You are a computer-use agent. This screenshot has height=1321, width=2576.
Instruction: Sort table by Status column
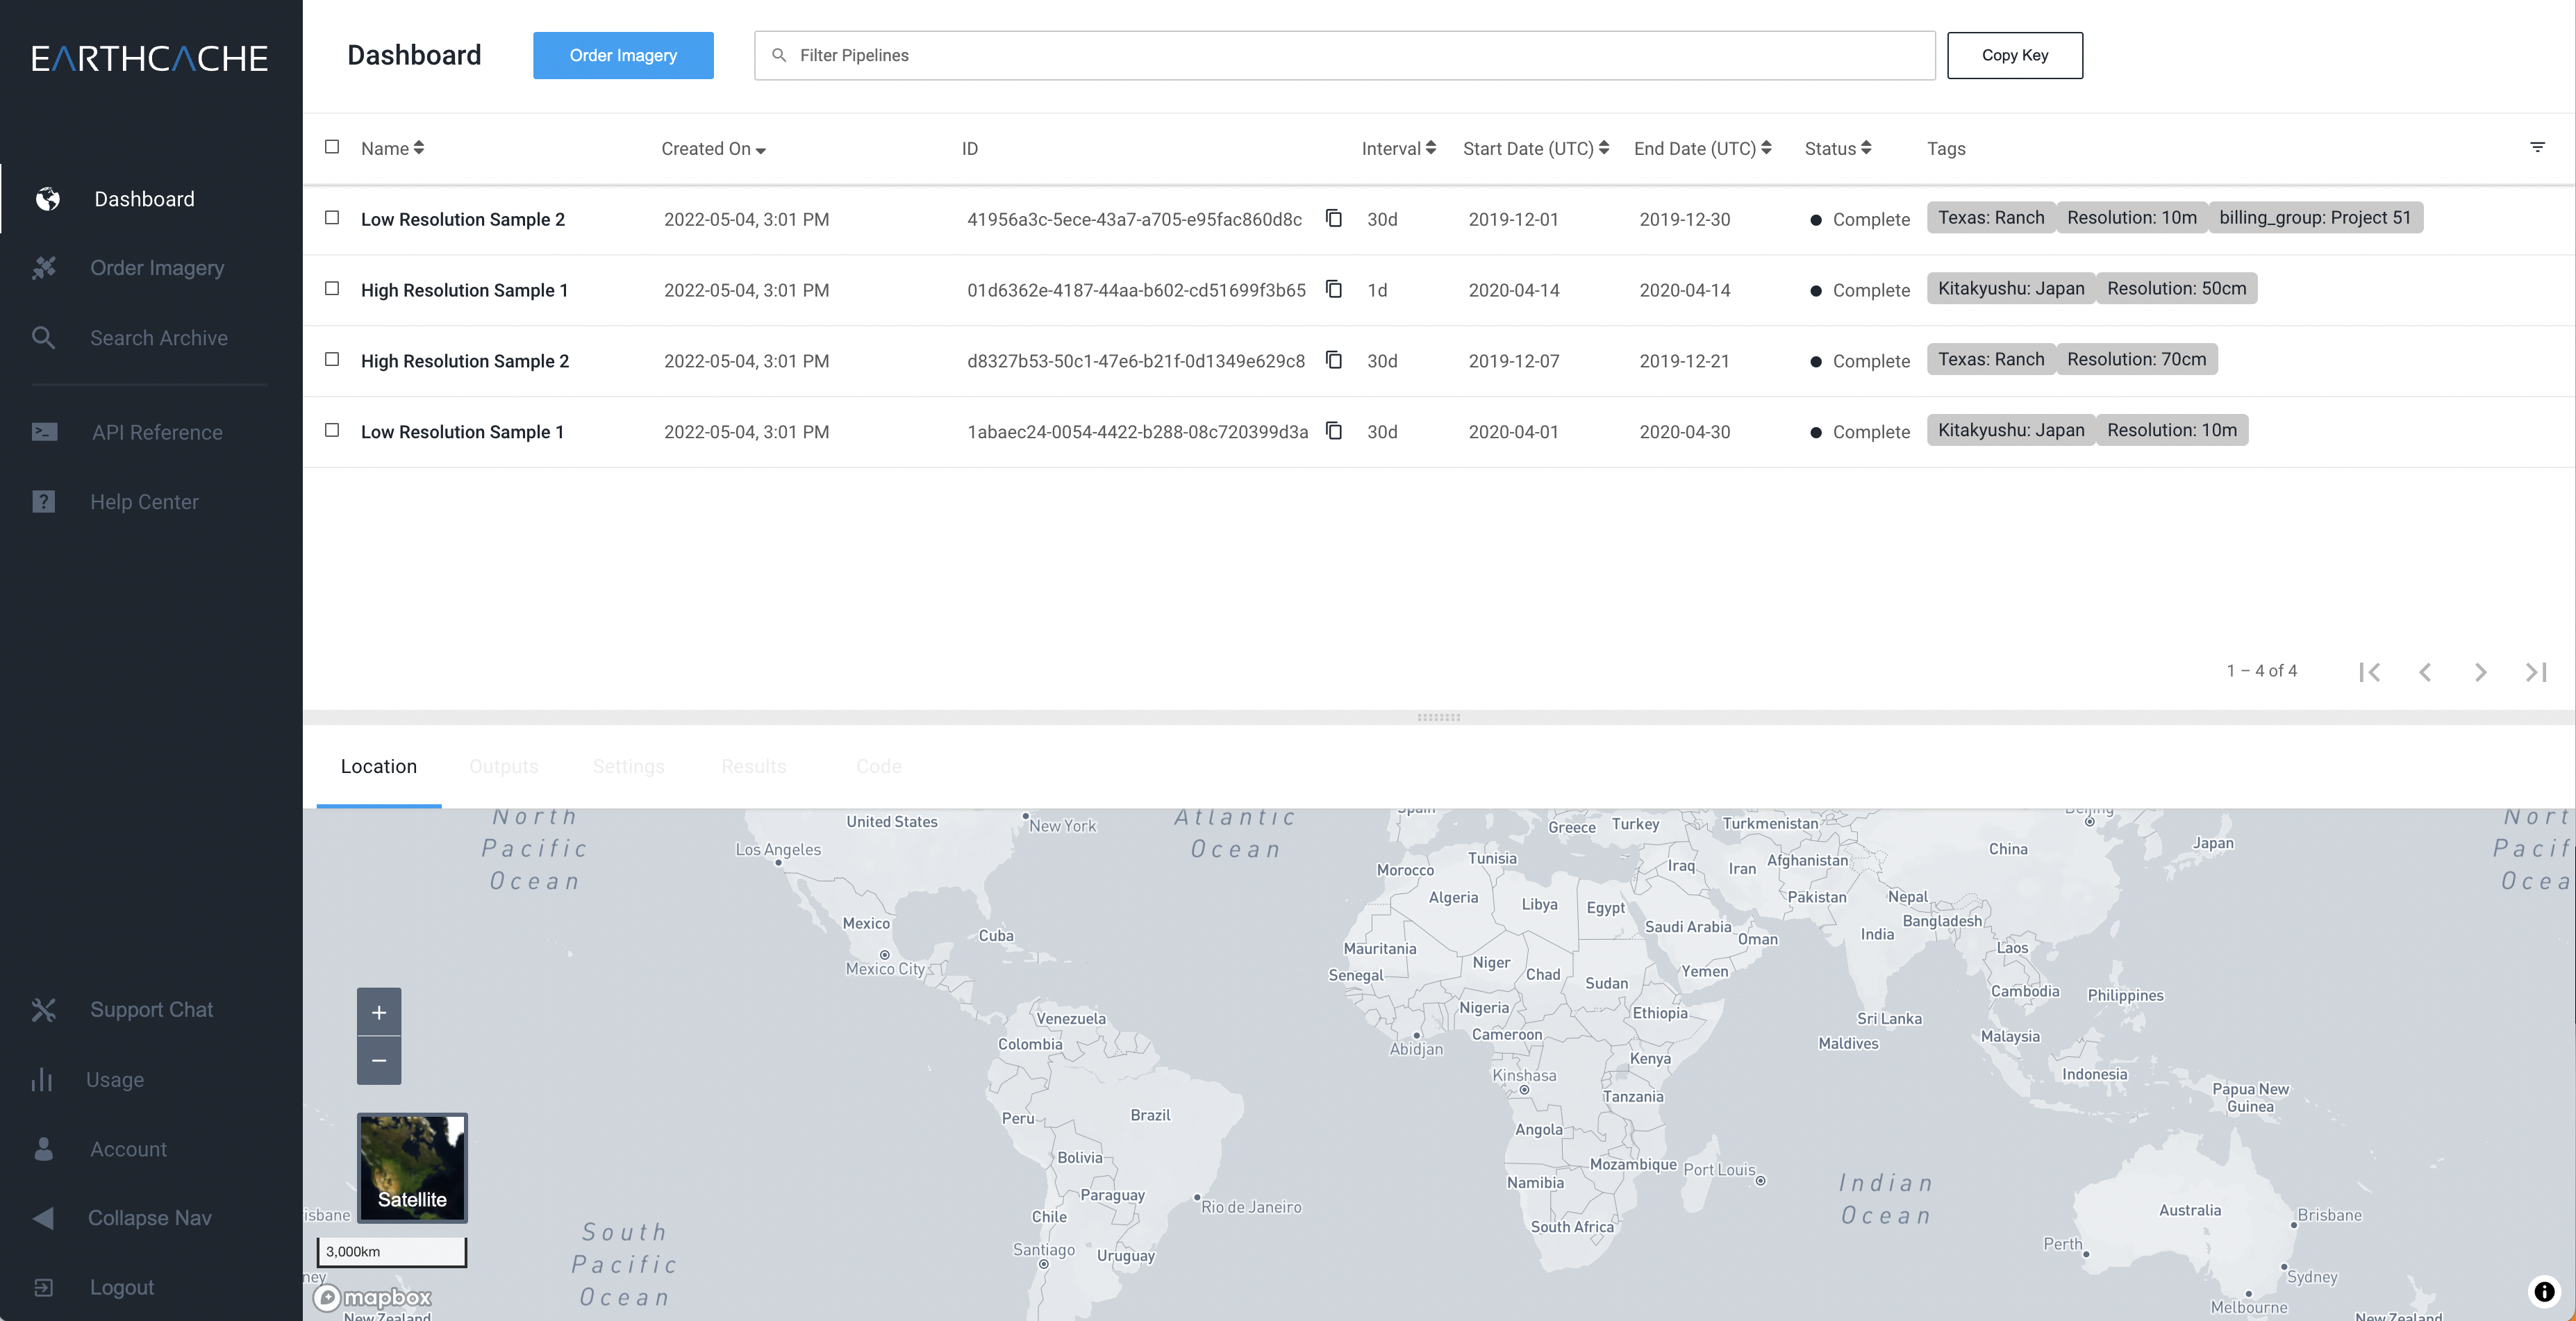[1837, 148]
